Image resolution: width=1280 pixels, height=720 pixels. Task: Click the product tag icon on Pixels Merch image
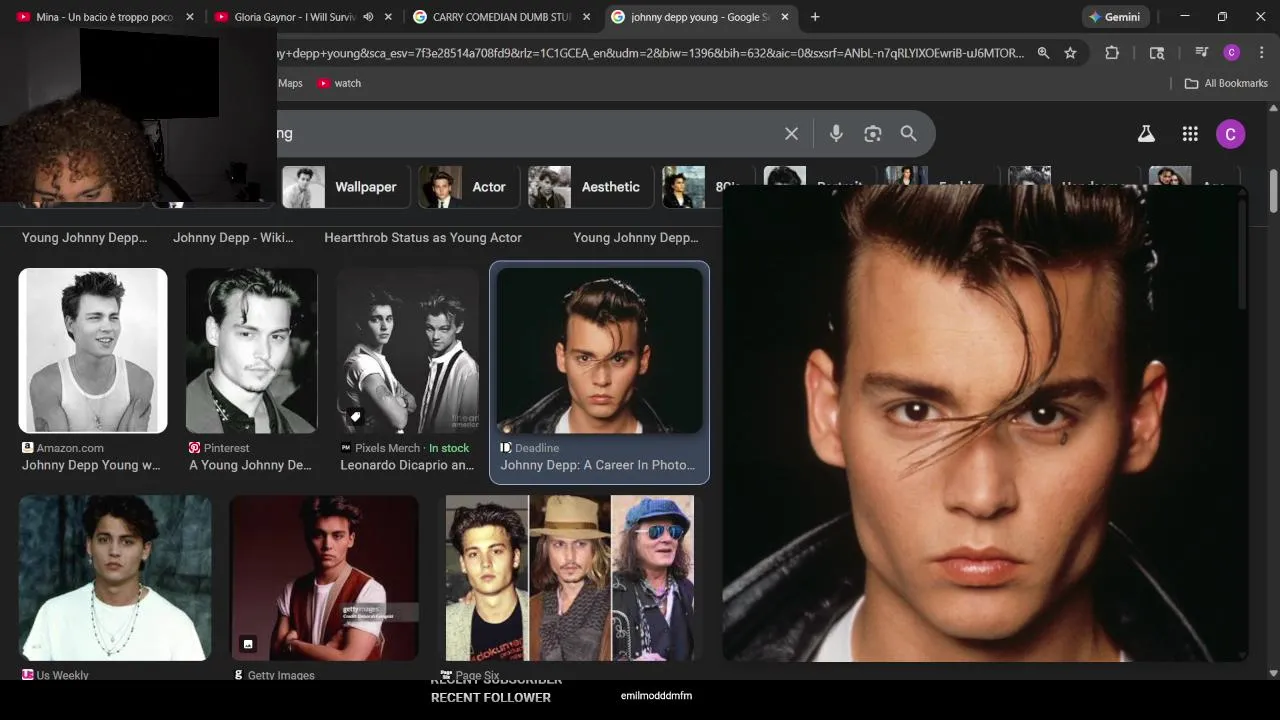tap(355, 416)
